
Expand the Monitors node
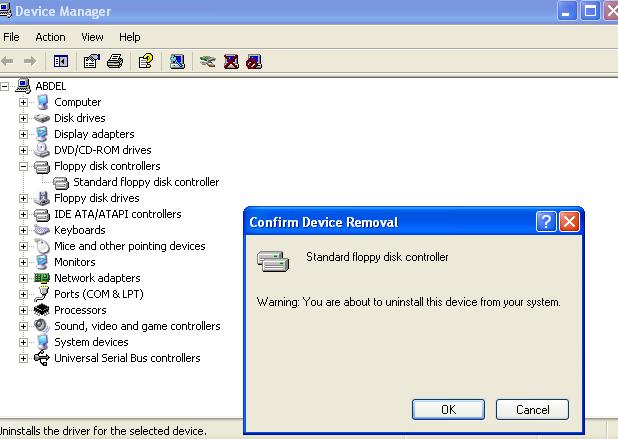(23, 262)
